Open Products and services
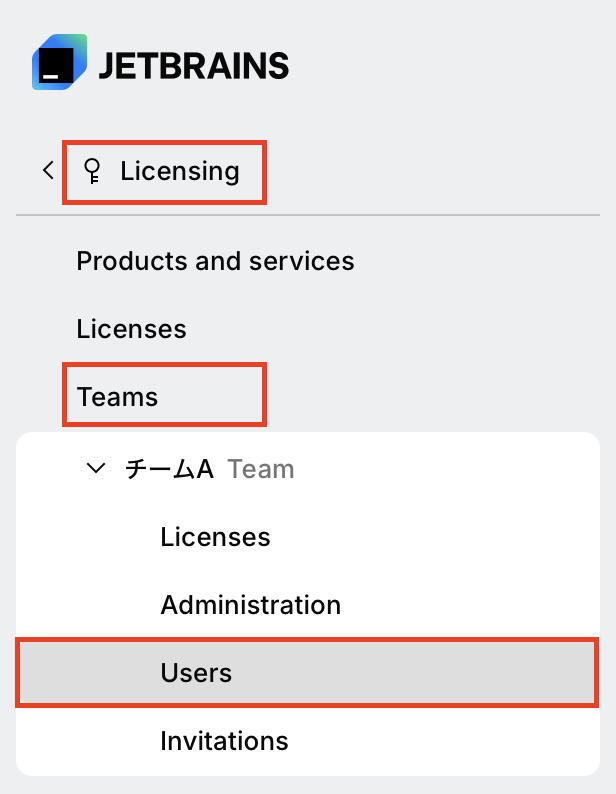 (215, 261)
